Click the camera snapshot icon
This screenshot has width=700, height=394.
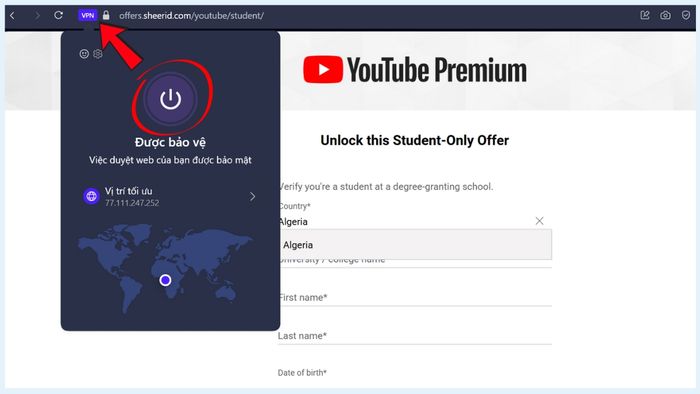(665, 16)
